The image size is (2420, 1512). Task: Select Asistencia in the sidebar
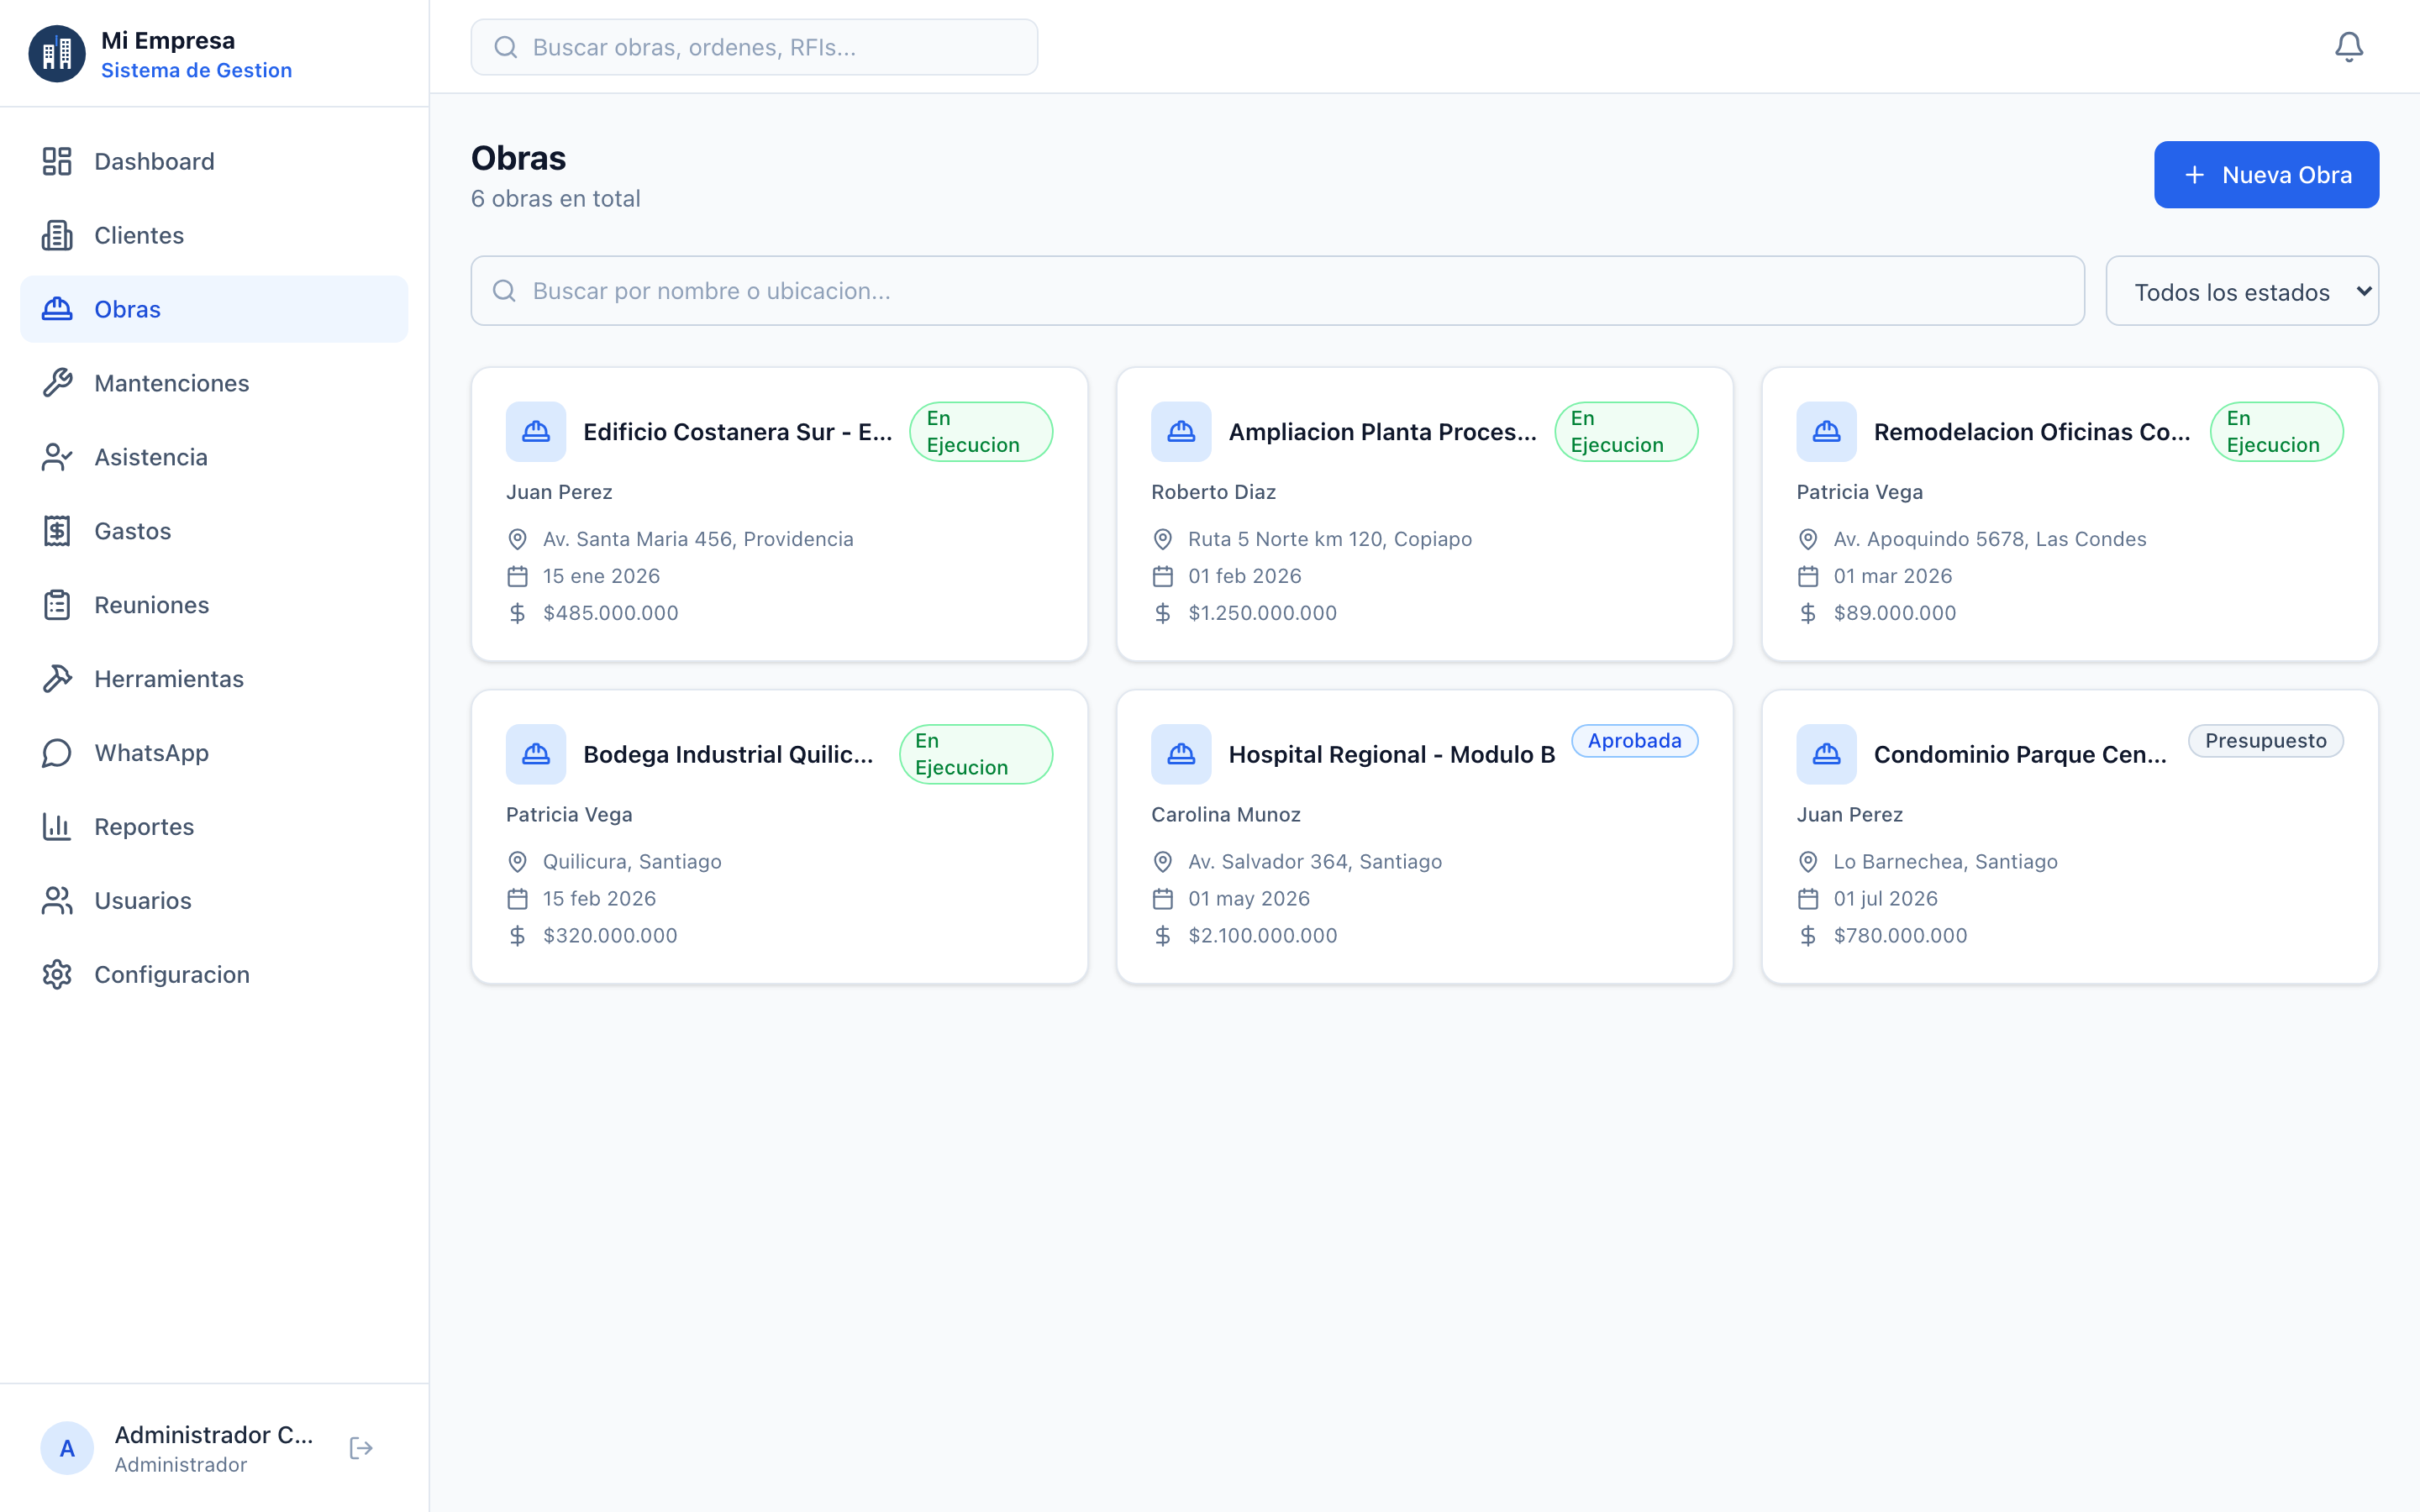(151, 457)
